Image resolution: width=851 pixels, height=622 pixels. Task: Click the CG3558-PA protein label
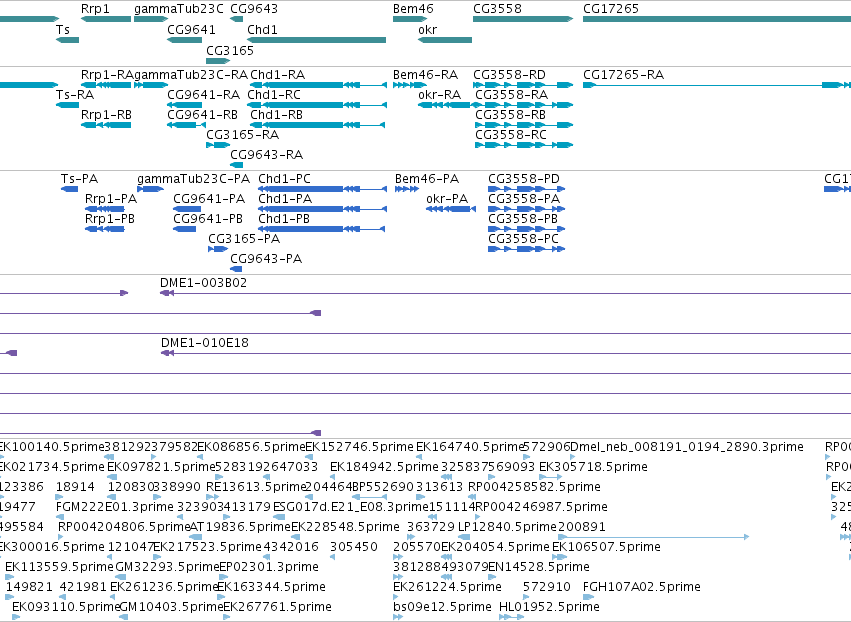(x=524, y=199)
